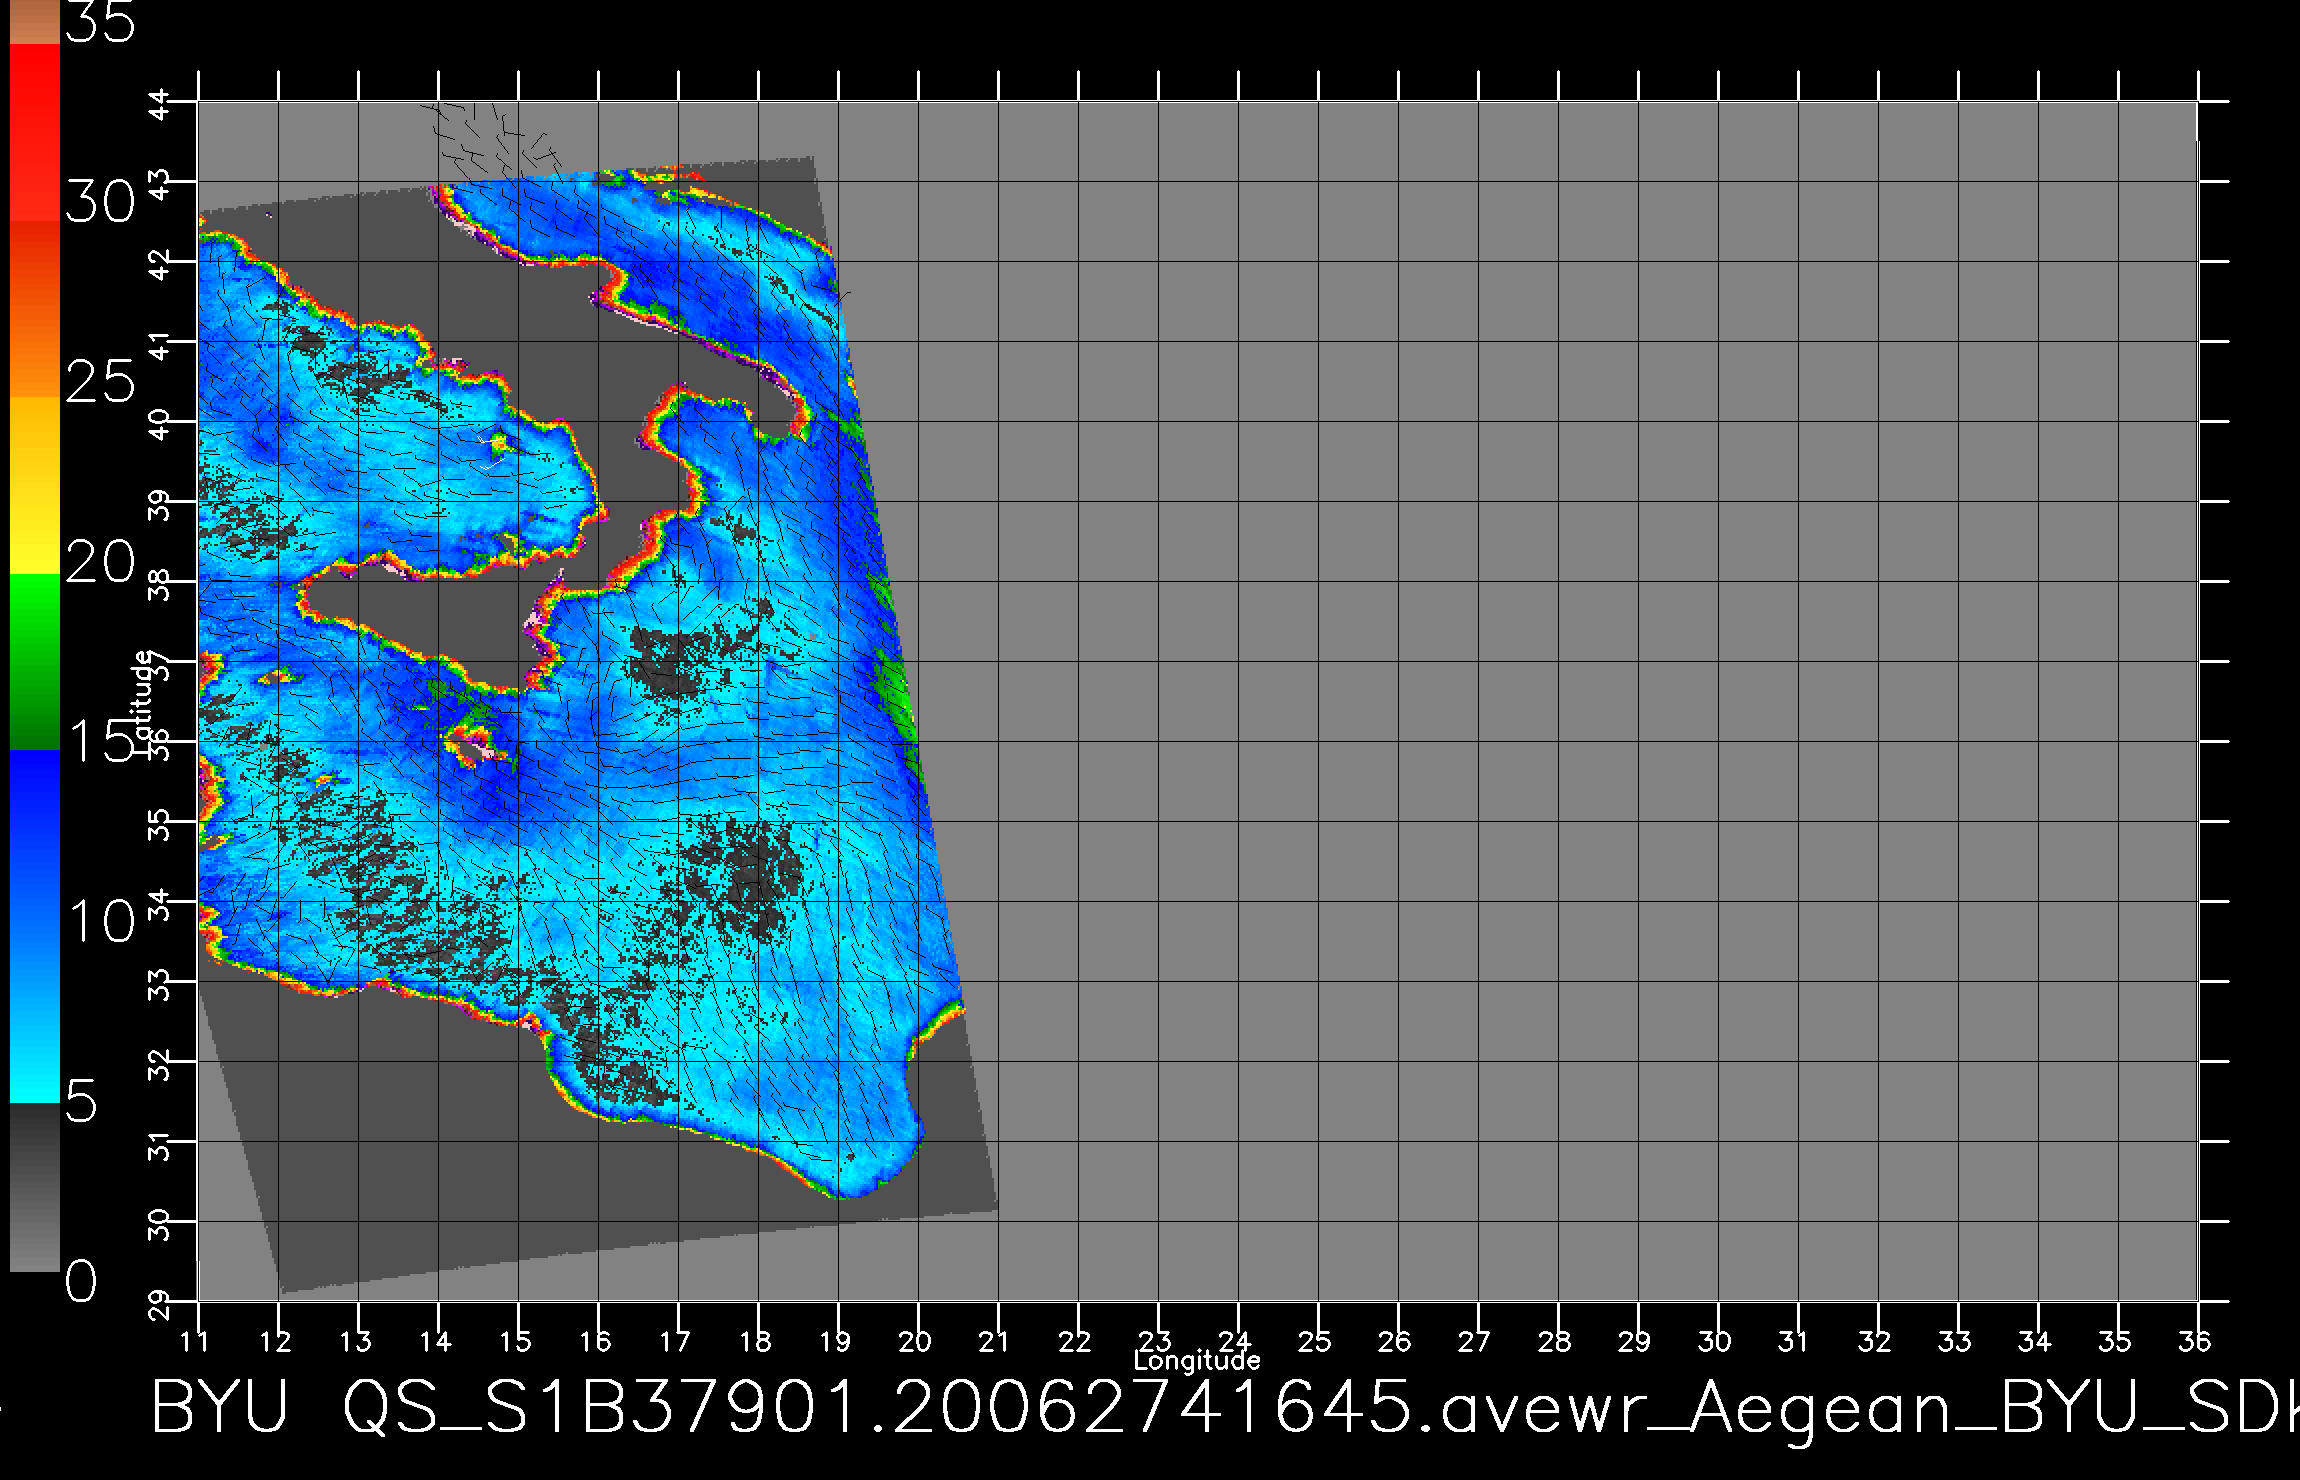This screenshot has width=2300, height=1480.
Task: Click latitude tick label 44
Action: [x=159, y=104]
